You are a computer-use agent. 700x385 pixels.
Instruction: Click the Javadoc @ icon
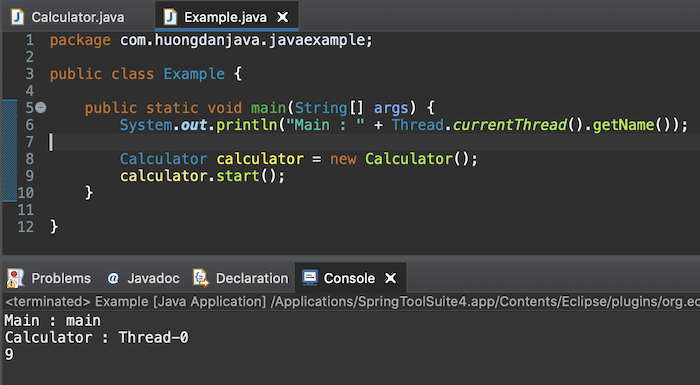113,279
